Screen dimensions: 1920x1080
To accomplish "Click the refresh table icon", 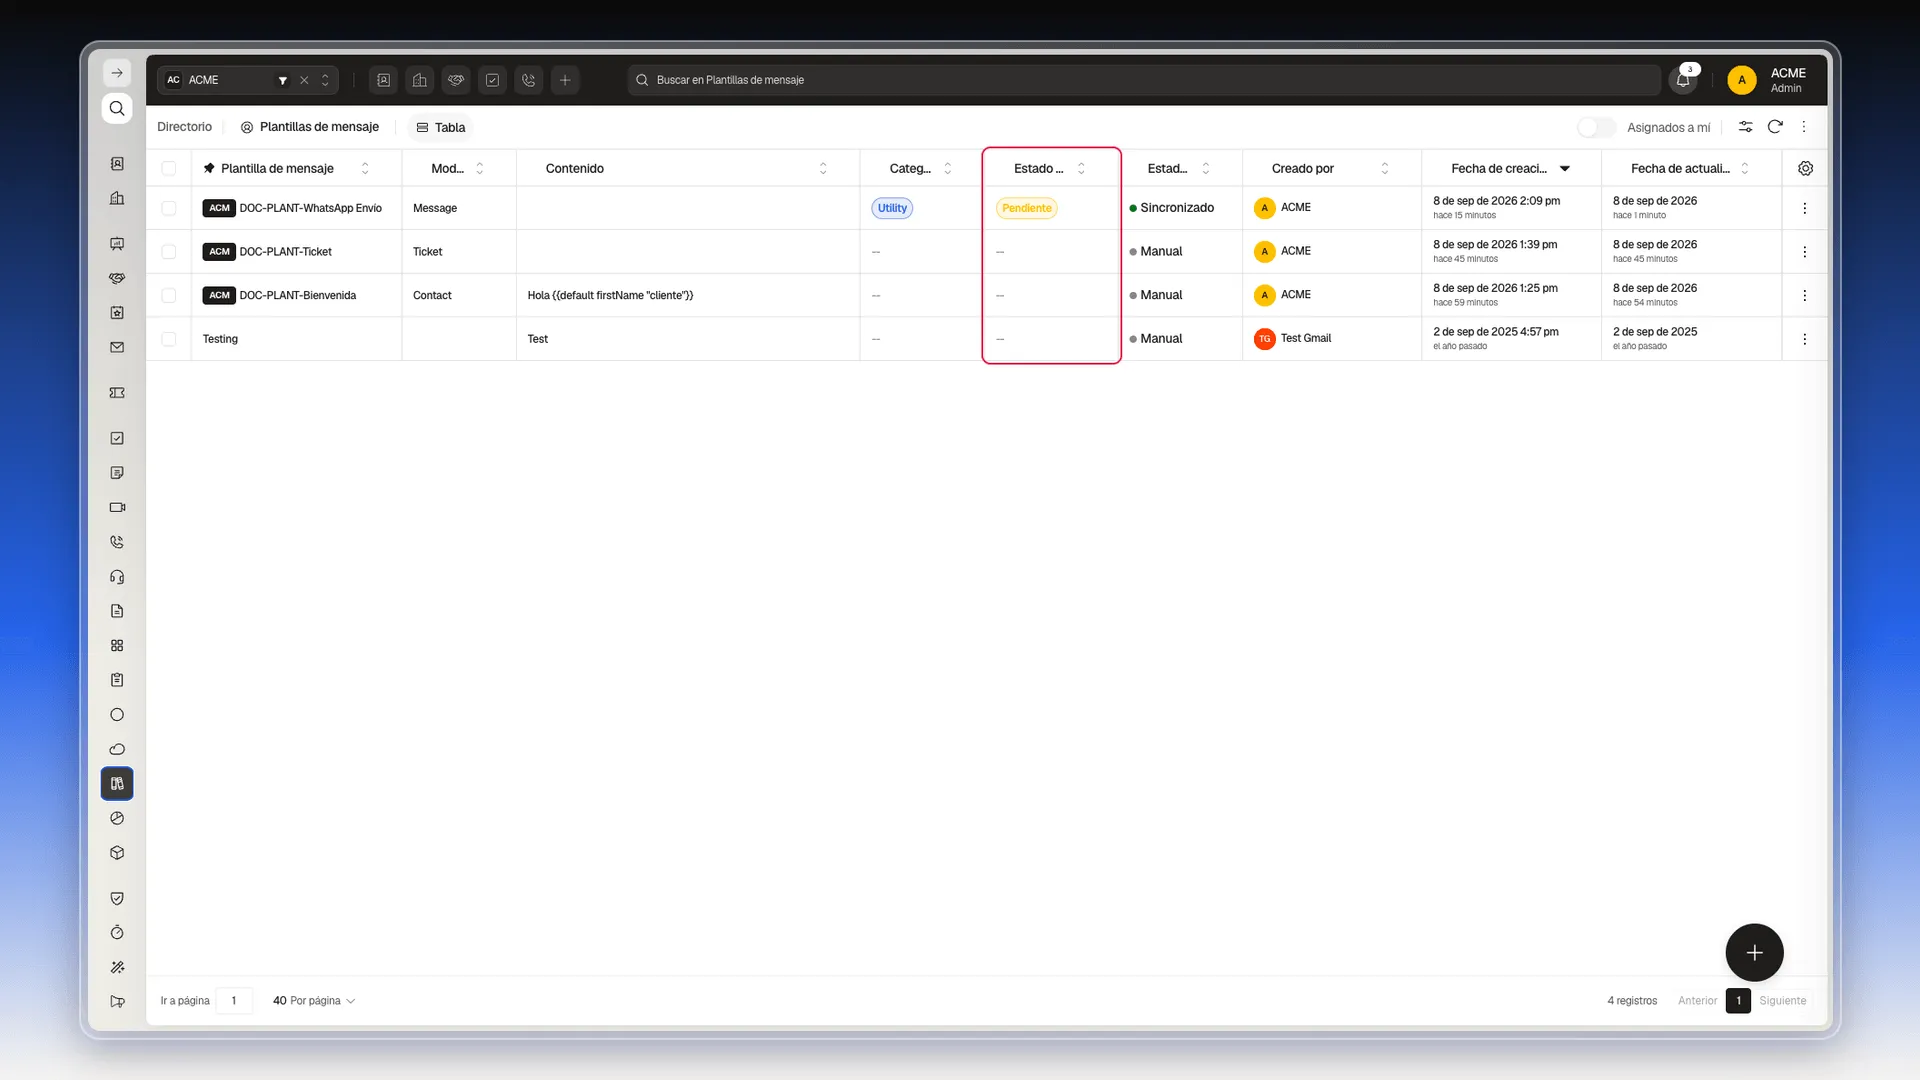I will tap(1775, 127).
